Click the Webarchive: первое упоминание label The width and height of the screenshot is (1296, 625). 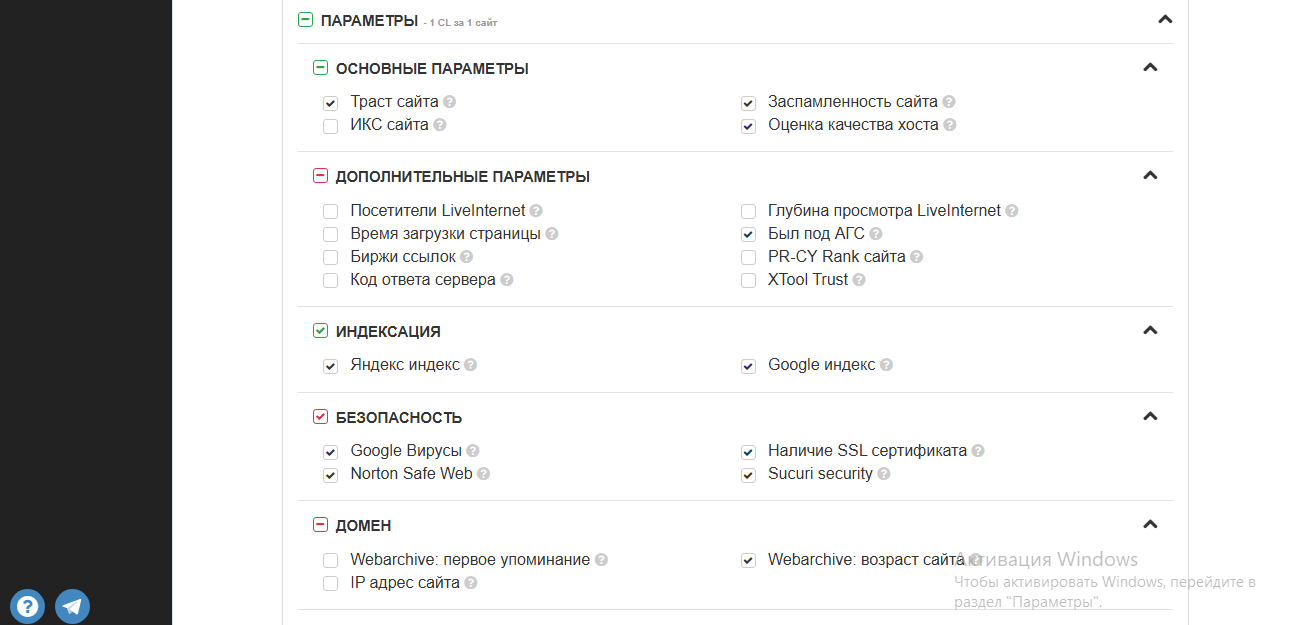click(470, 560)
